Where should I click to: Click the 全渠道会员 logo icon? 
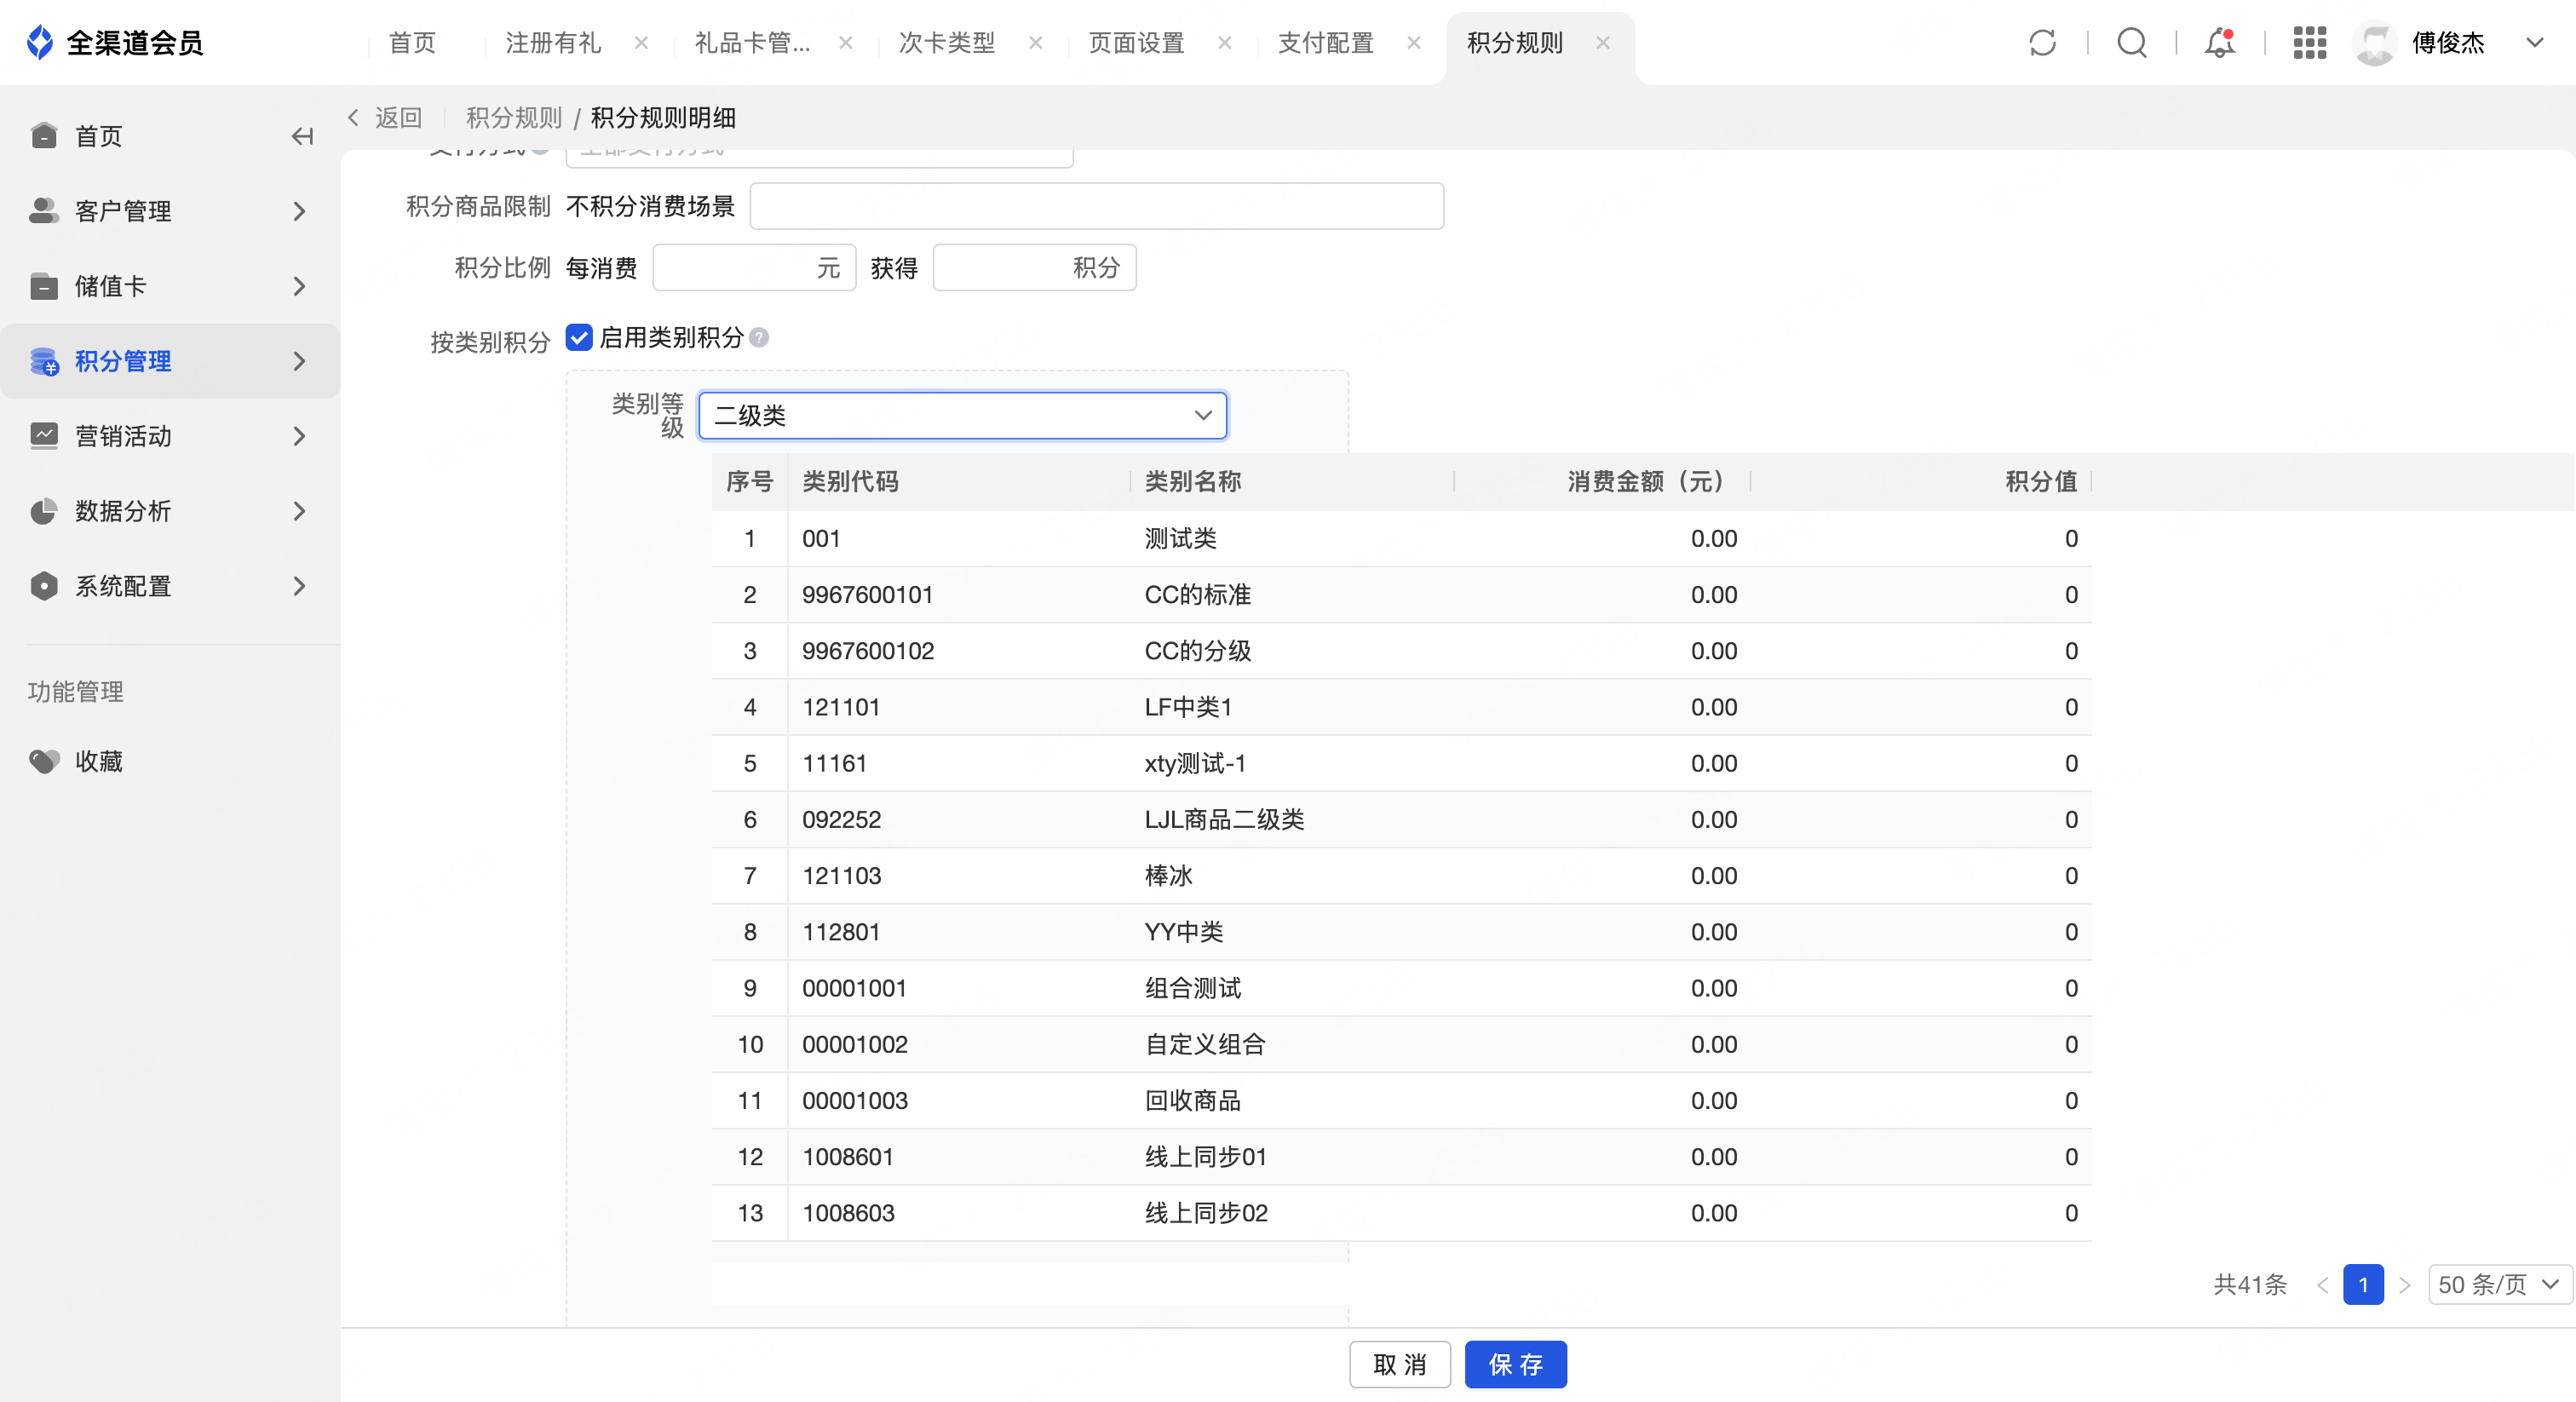click(x=40, y=42)
